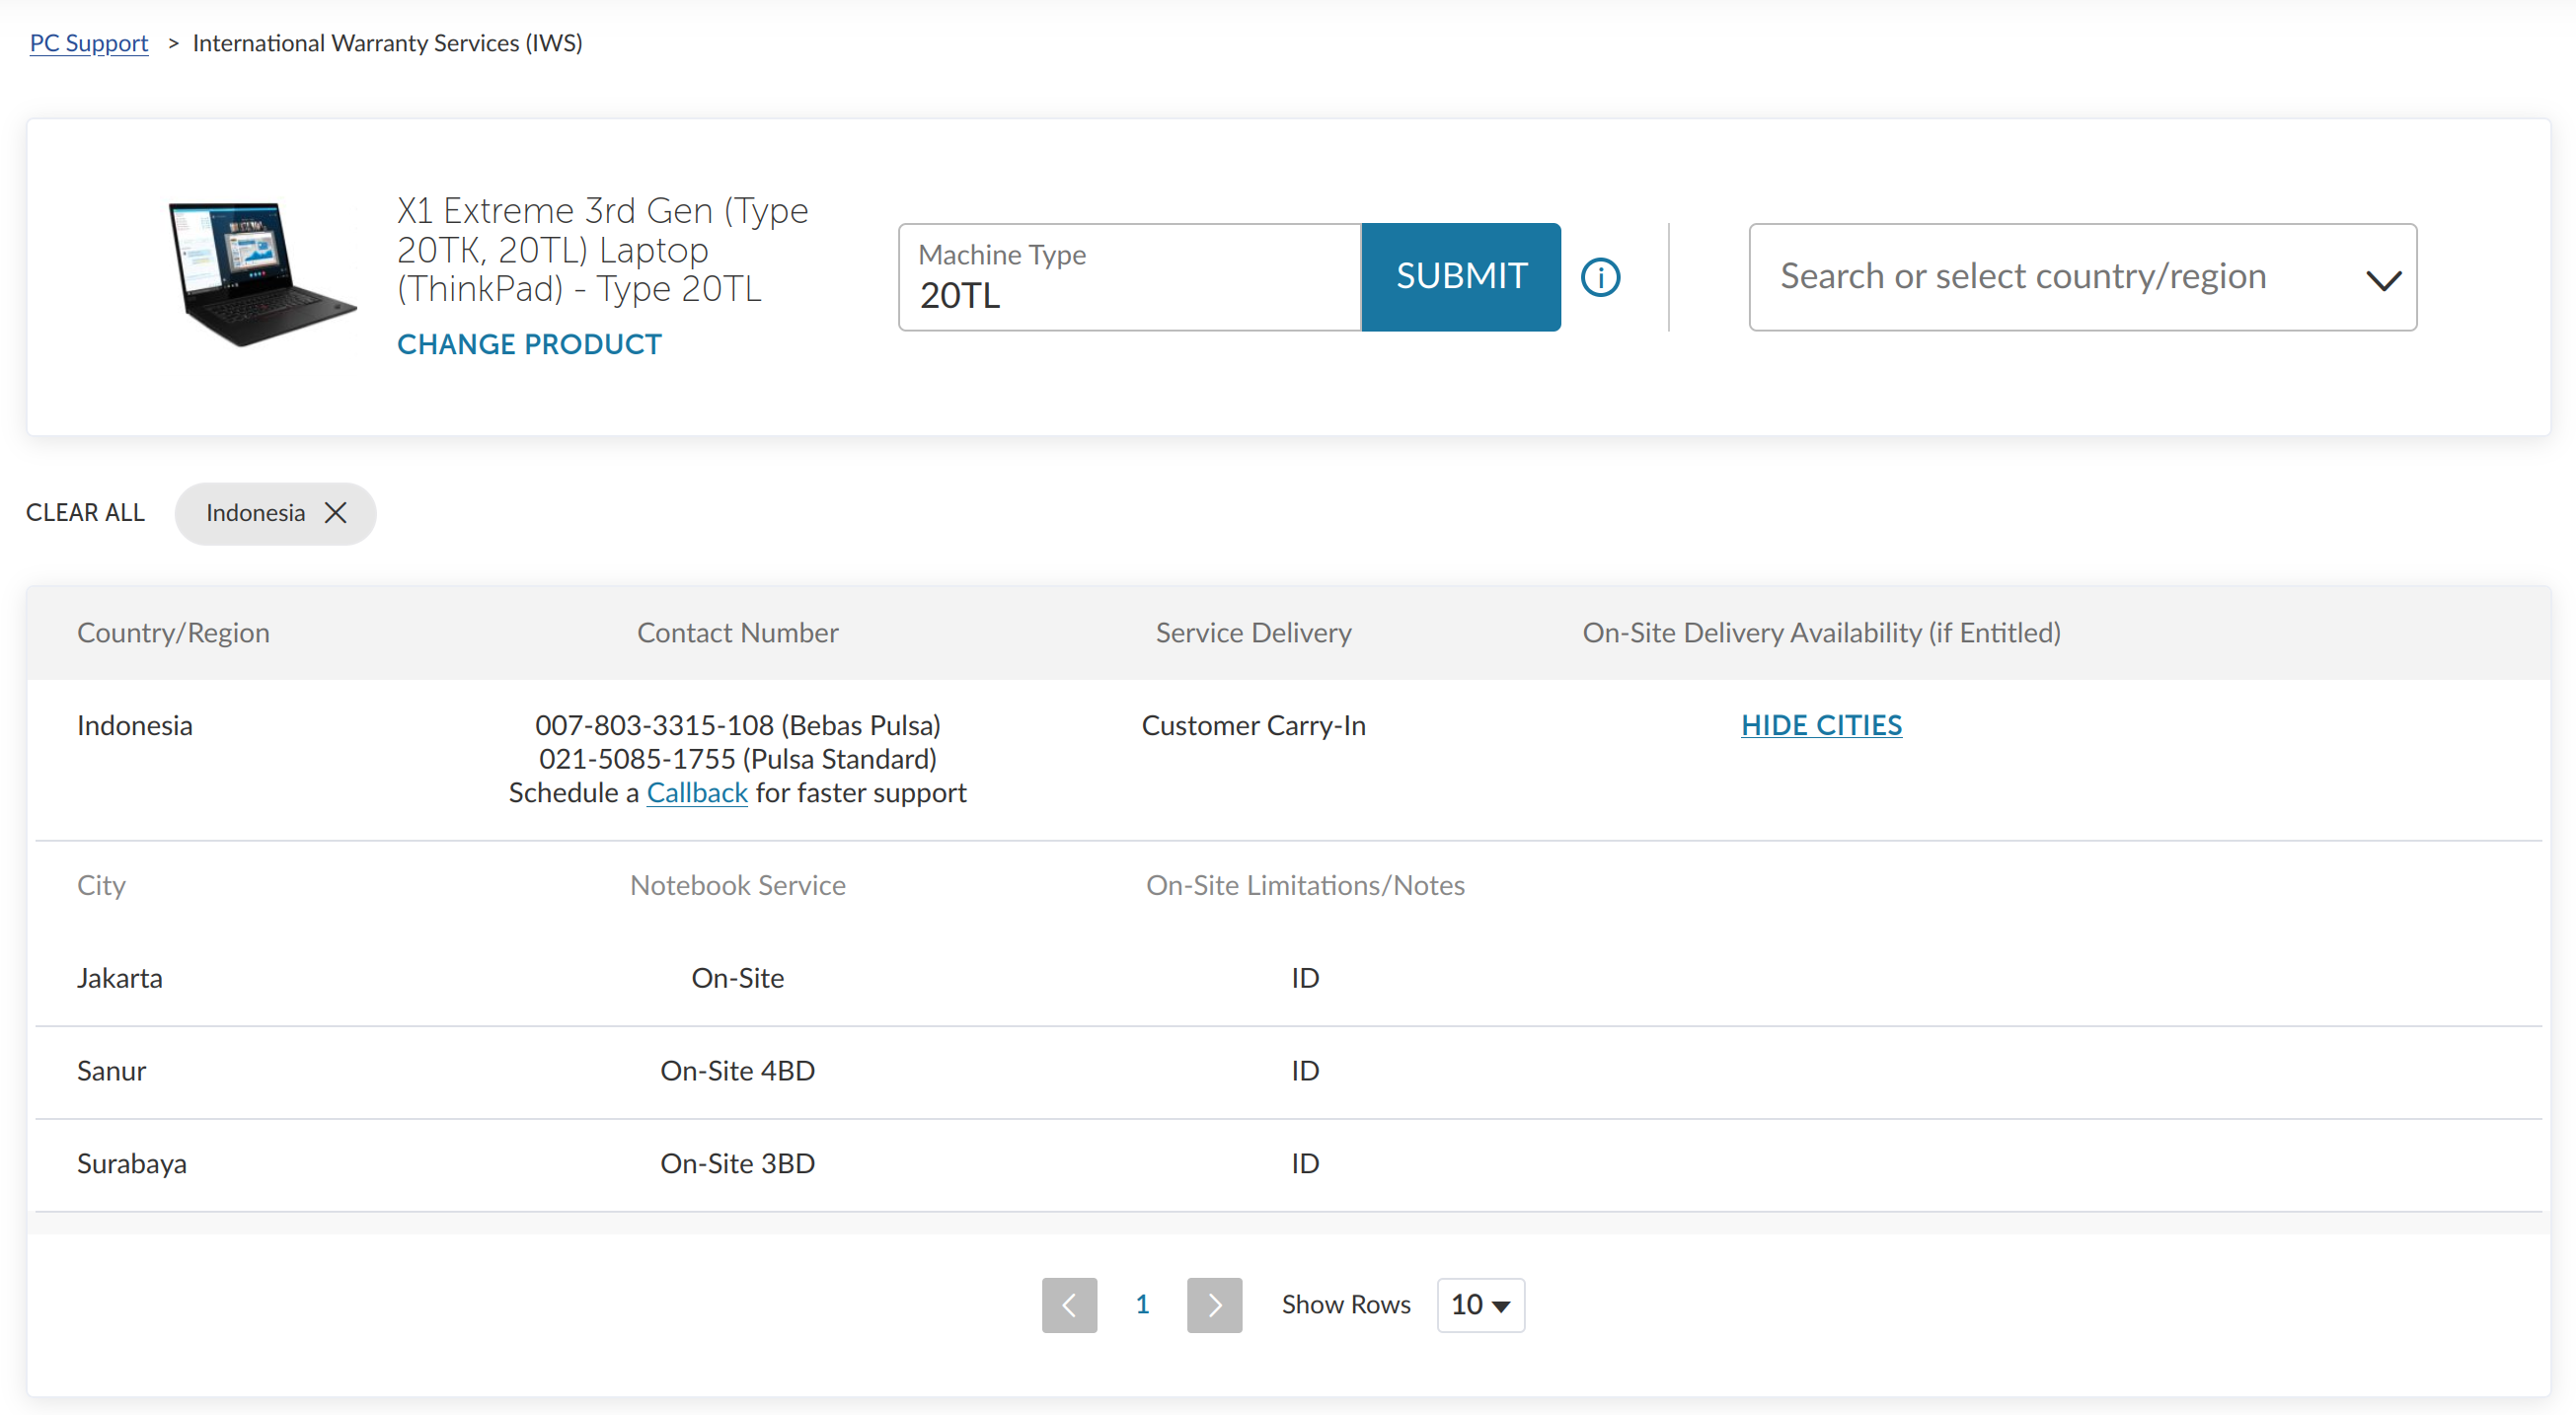
Task: Click the Surabaya city cell
Action: pyautogui.click(x=132, y=1164)
